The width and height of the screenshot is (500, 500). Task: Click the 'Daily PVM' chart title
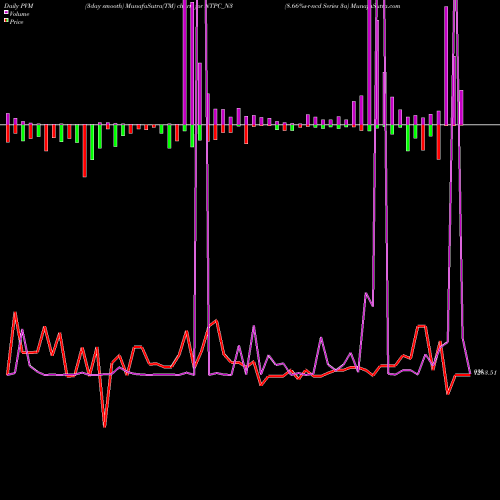tap(19, 6)
